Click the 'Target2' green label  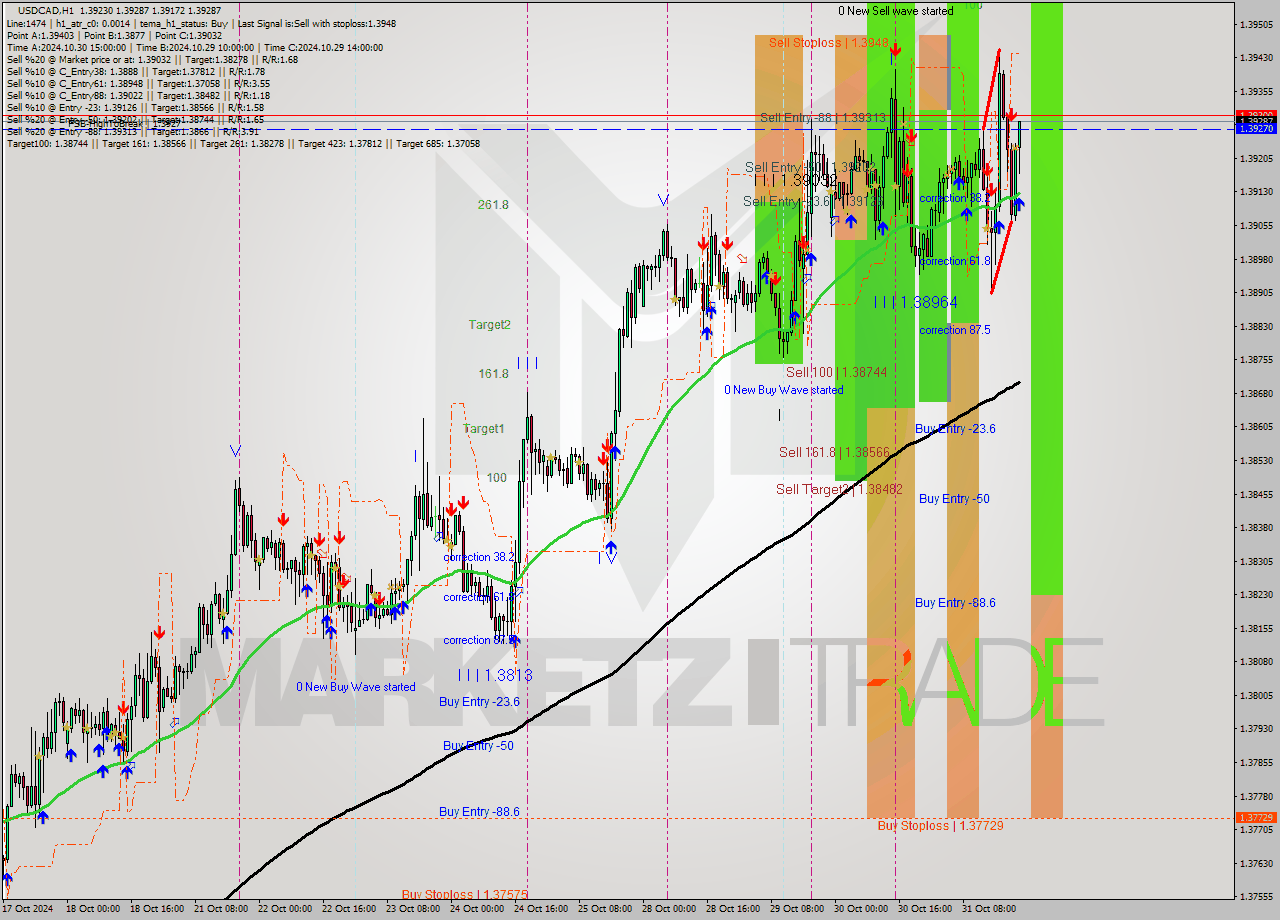[490, 324]
